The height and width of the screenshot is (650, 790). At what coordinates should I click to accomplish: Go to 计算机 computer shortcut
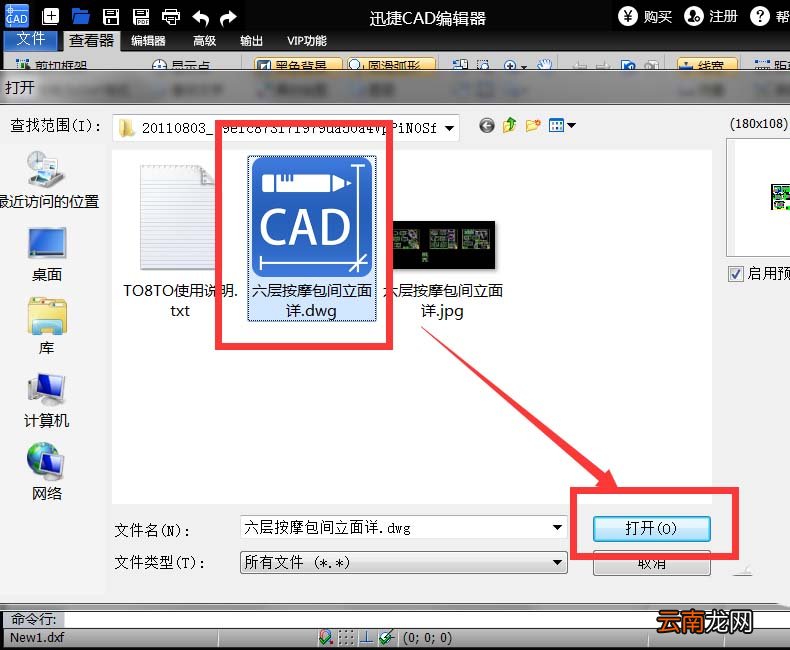pyautogui.click(x=46, y=400)
